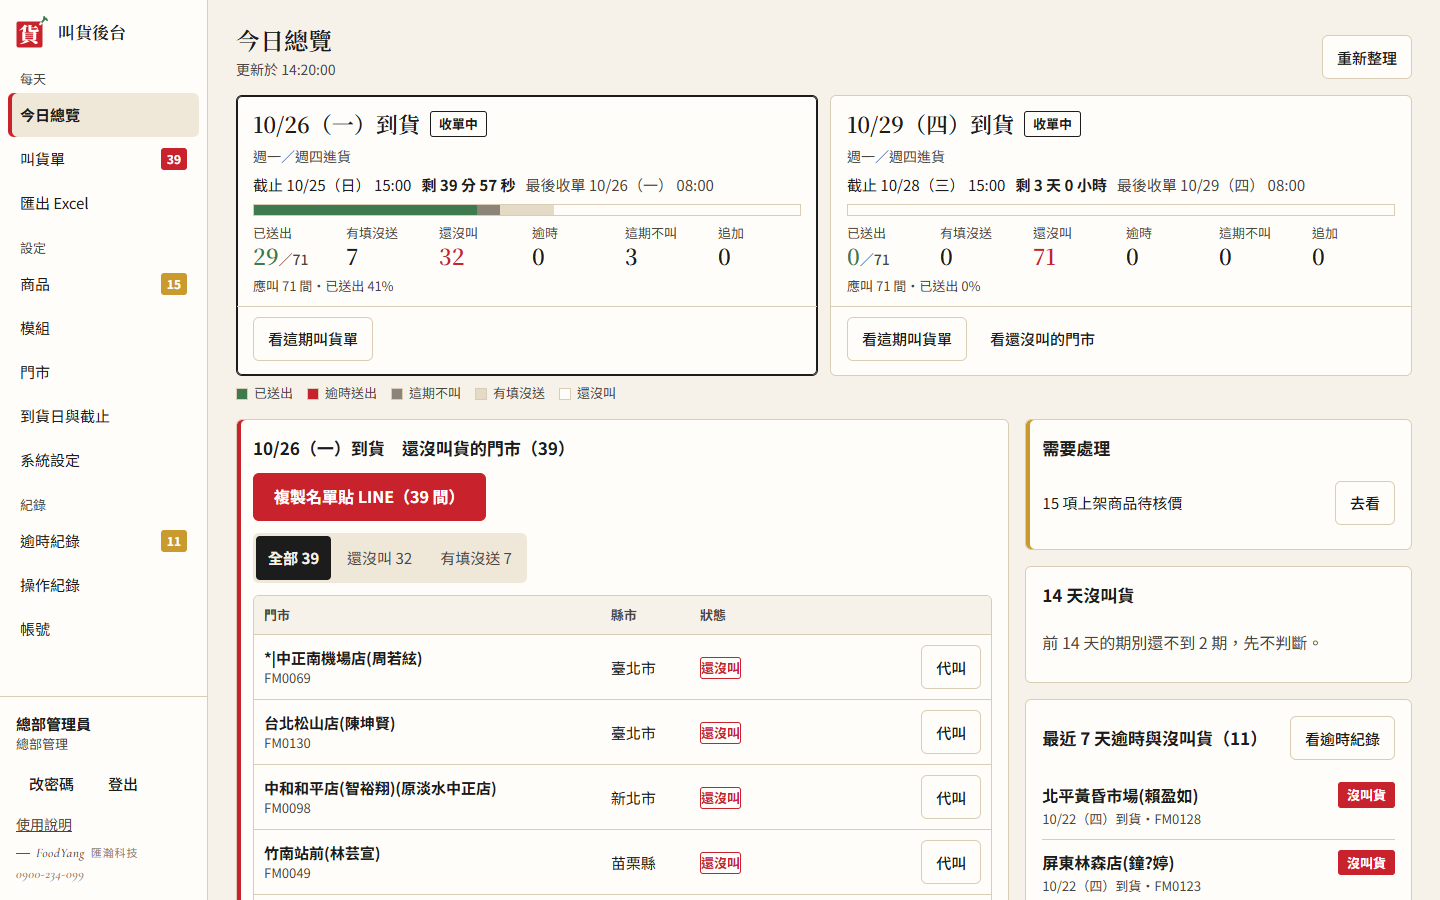Click the 沒叫貨 badge for 屏東林森店
This screenshot has height=900, width=1440.
[1366, 862]
